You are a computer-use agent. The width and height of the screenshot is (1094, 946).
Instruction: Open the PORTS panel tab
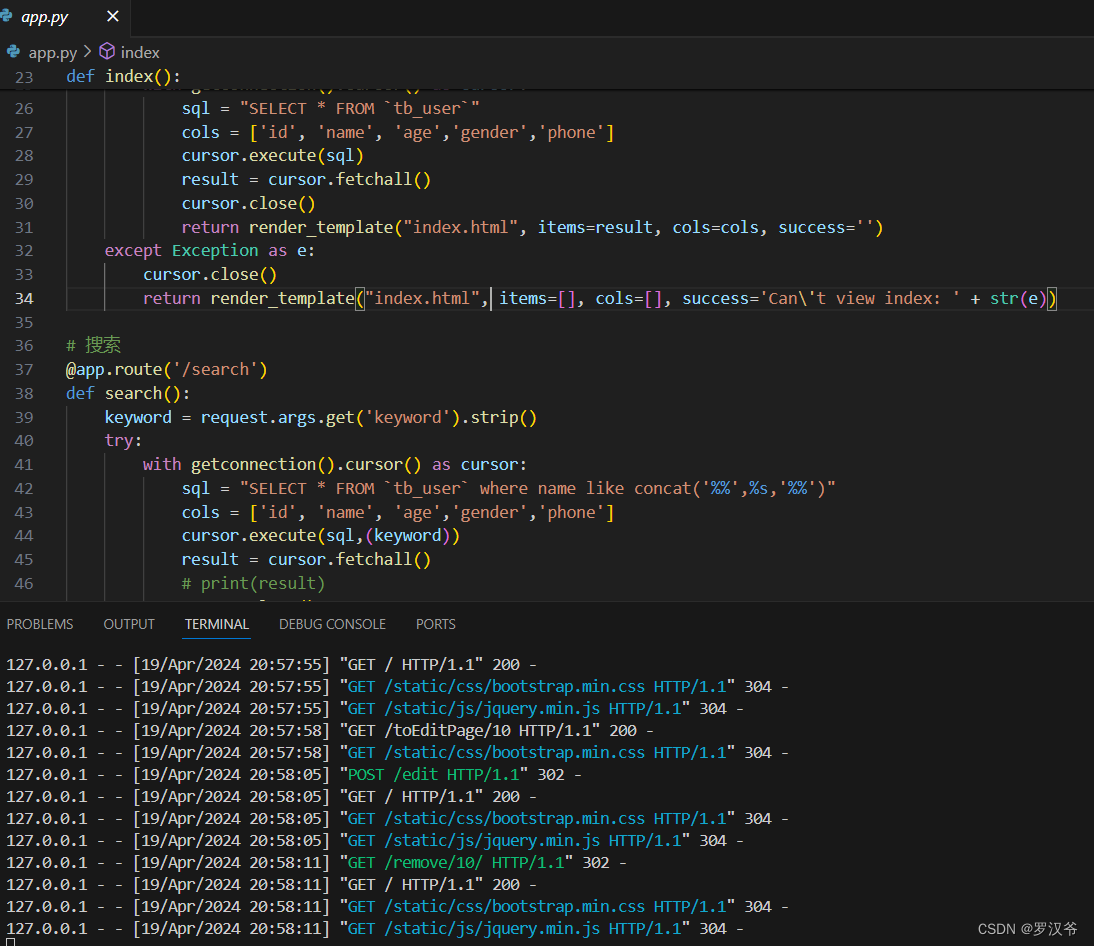tap(435, 624)
